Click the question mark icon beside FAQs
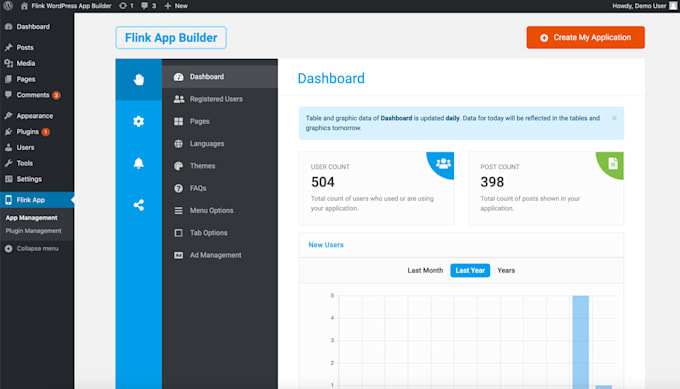Viewport: 680px width, 389px height. pos(178,188)
